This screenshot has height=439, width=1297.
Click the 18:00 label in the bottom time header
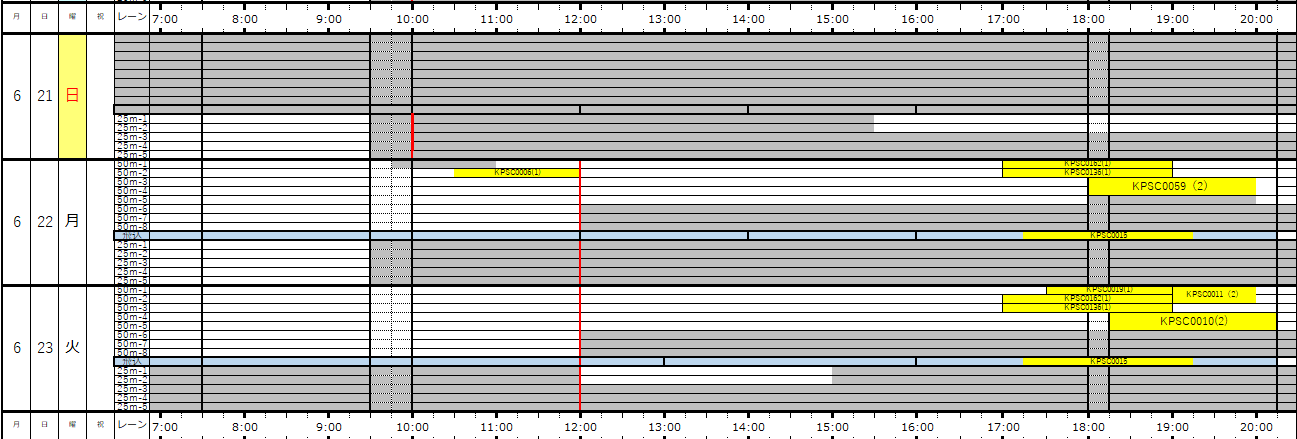[x=1088, y=426]
